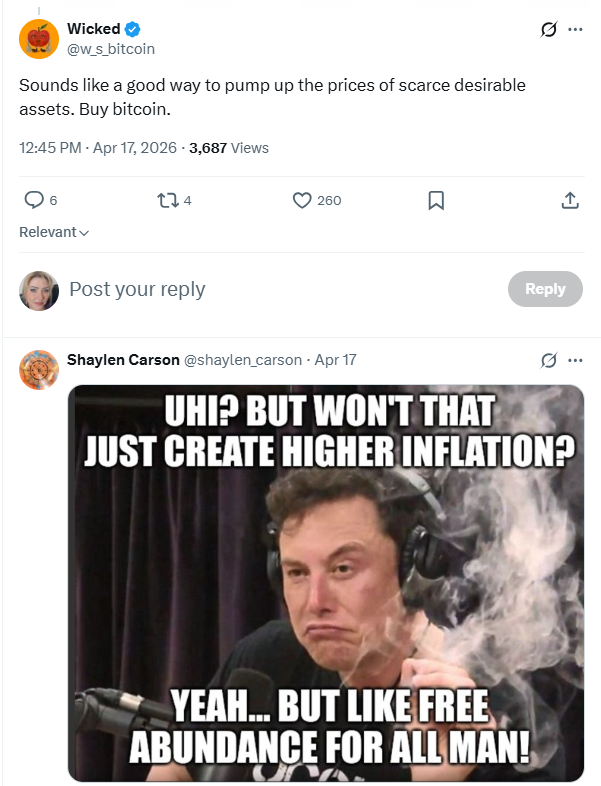Open the Wicked display name

(x=93, y=29)
